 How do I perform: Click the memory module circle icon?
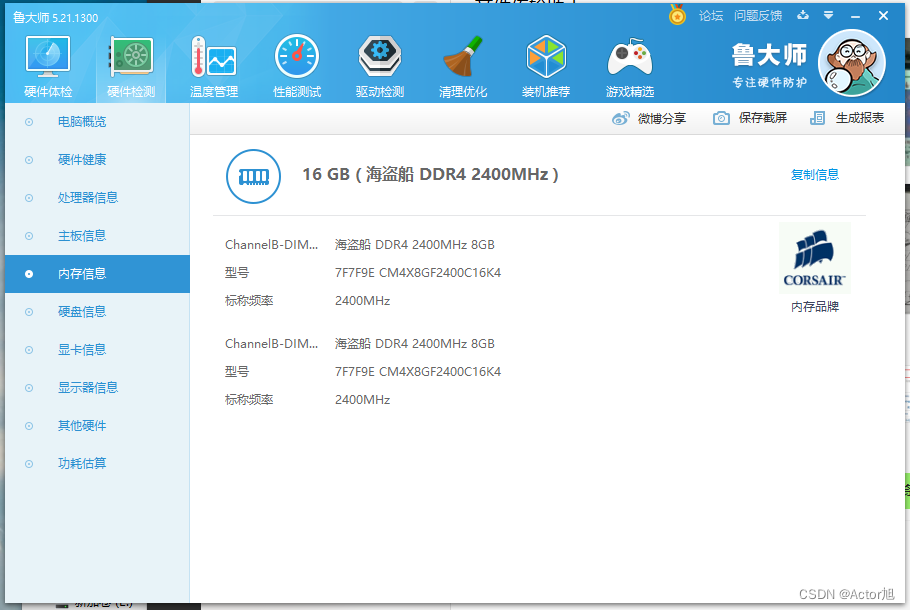(254, 176)
